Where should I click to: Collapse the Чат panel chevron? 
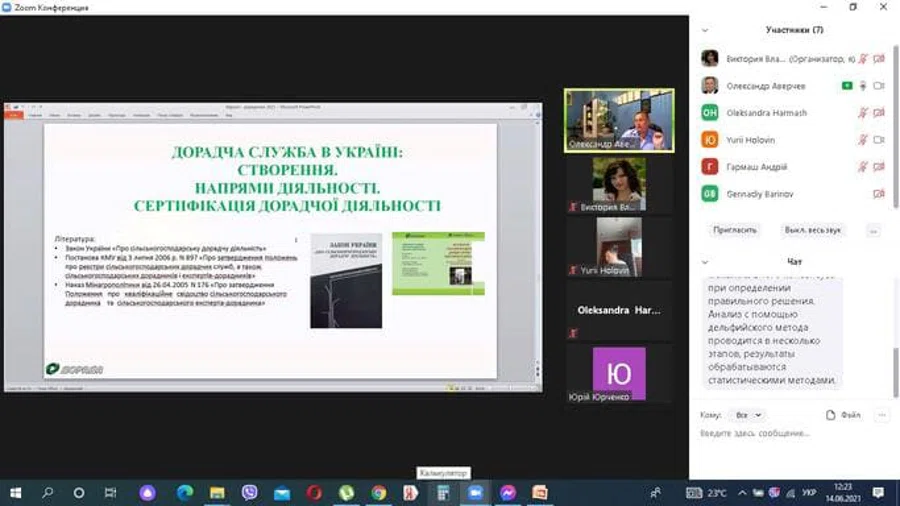pyautogui.click(x=705, y=262)
